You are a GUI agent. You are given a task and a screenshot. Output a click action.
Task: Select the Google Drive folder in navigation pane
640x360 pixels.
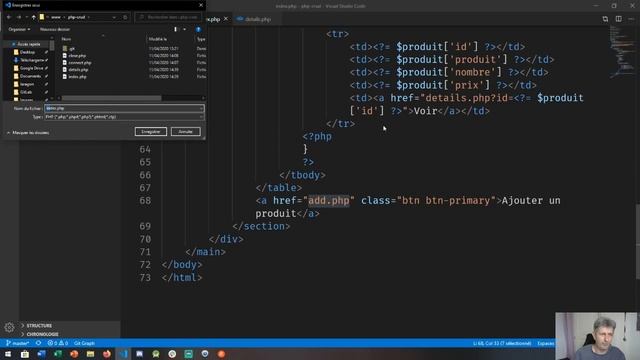pos(31,68)
